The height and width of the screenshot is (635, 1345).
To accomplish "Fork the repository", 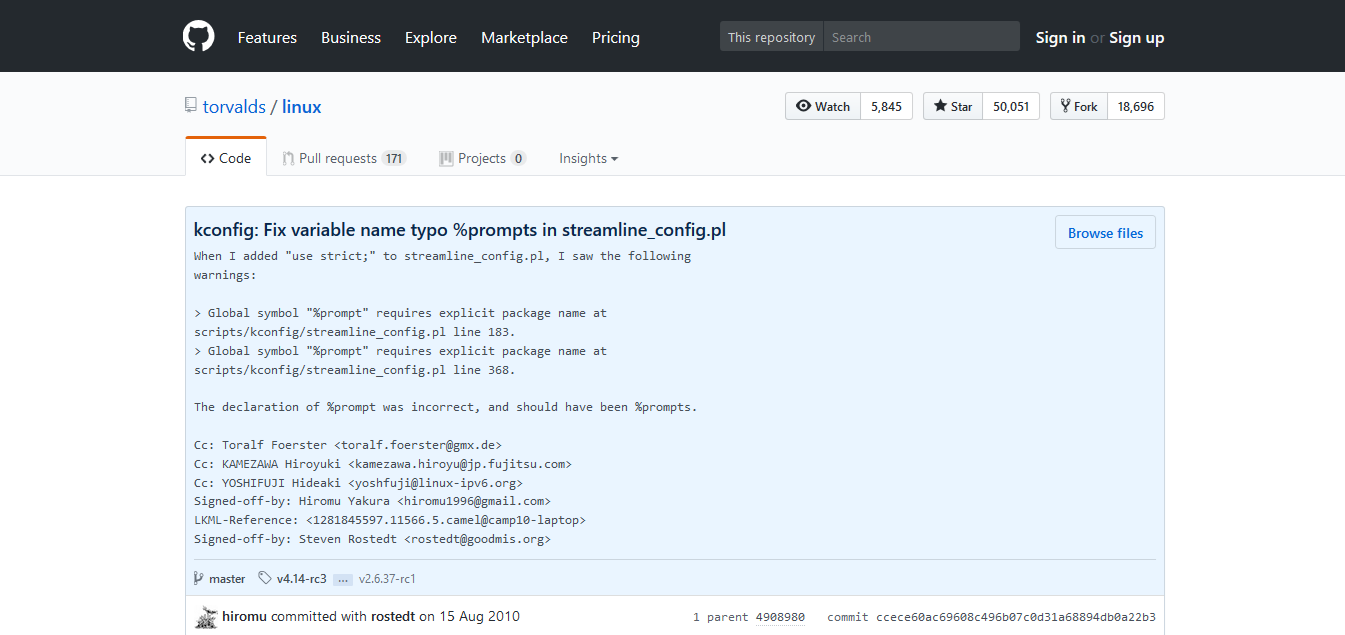I will 1079,106.
